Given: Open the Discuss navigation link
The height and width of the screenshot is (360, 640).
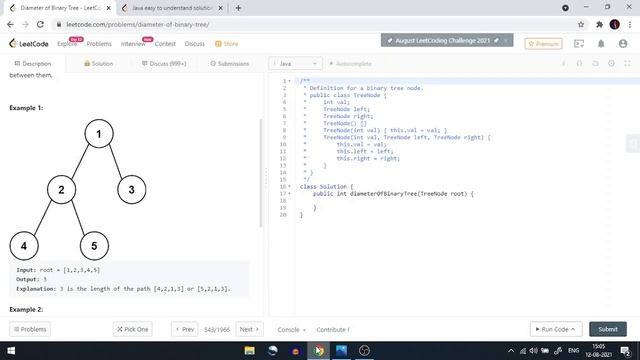Looking at the screenshot, I should pos(195,44).
